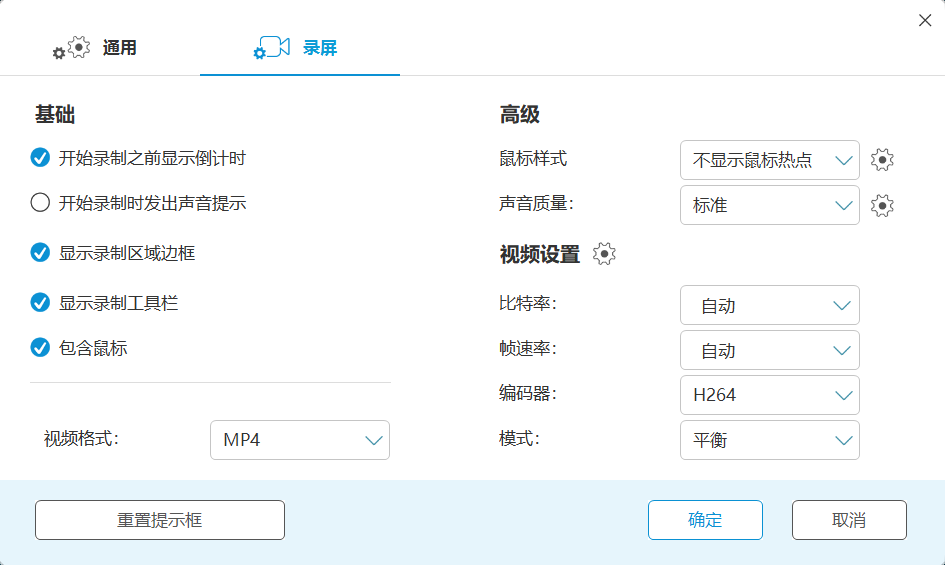This screenshot has height=565, width=945.
Task: Click the 比特率: label
Action: pos(527,303)
